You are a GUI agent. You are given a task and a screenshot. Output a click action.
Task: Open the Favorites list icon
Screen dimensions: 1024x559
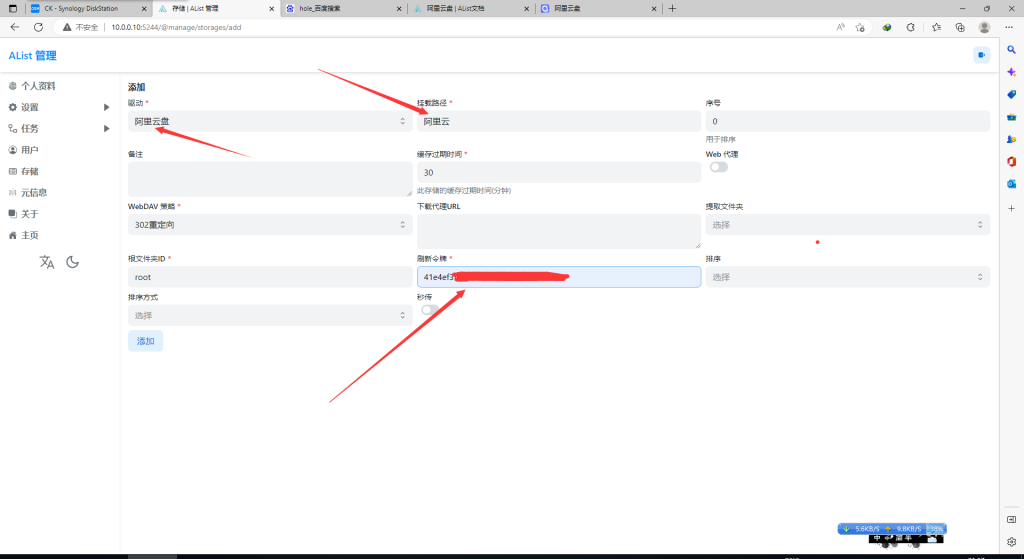click(x=936, y=27)
